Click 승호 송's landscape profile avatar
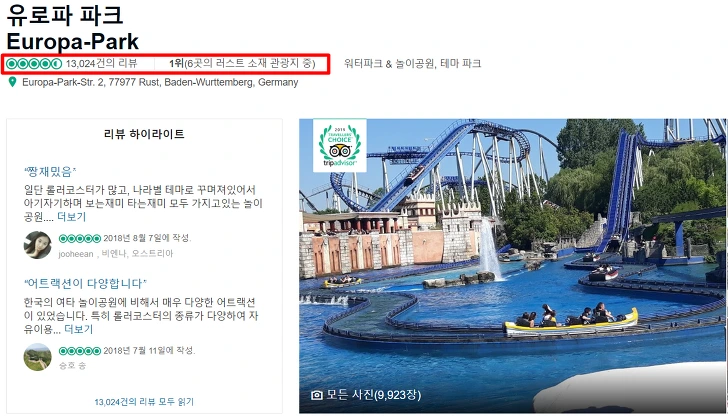The image size is (728, 418). click(x=38, y=357)
